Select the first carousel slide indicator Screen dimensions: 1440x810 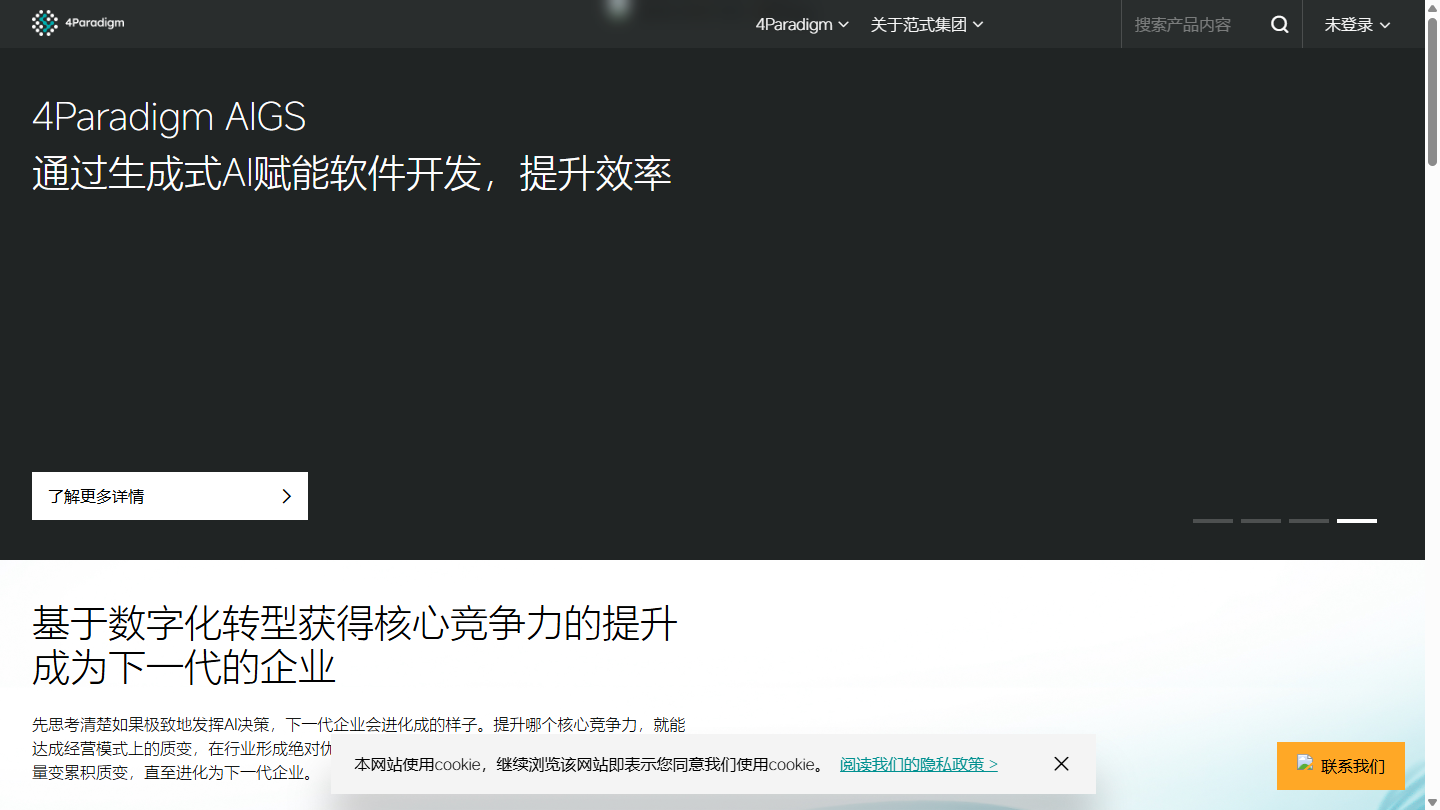point(1213,521)
